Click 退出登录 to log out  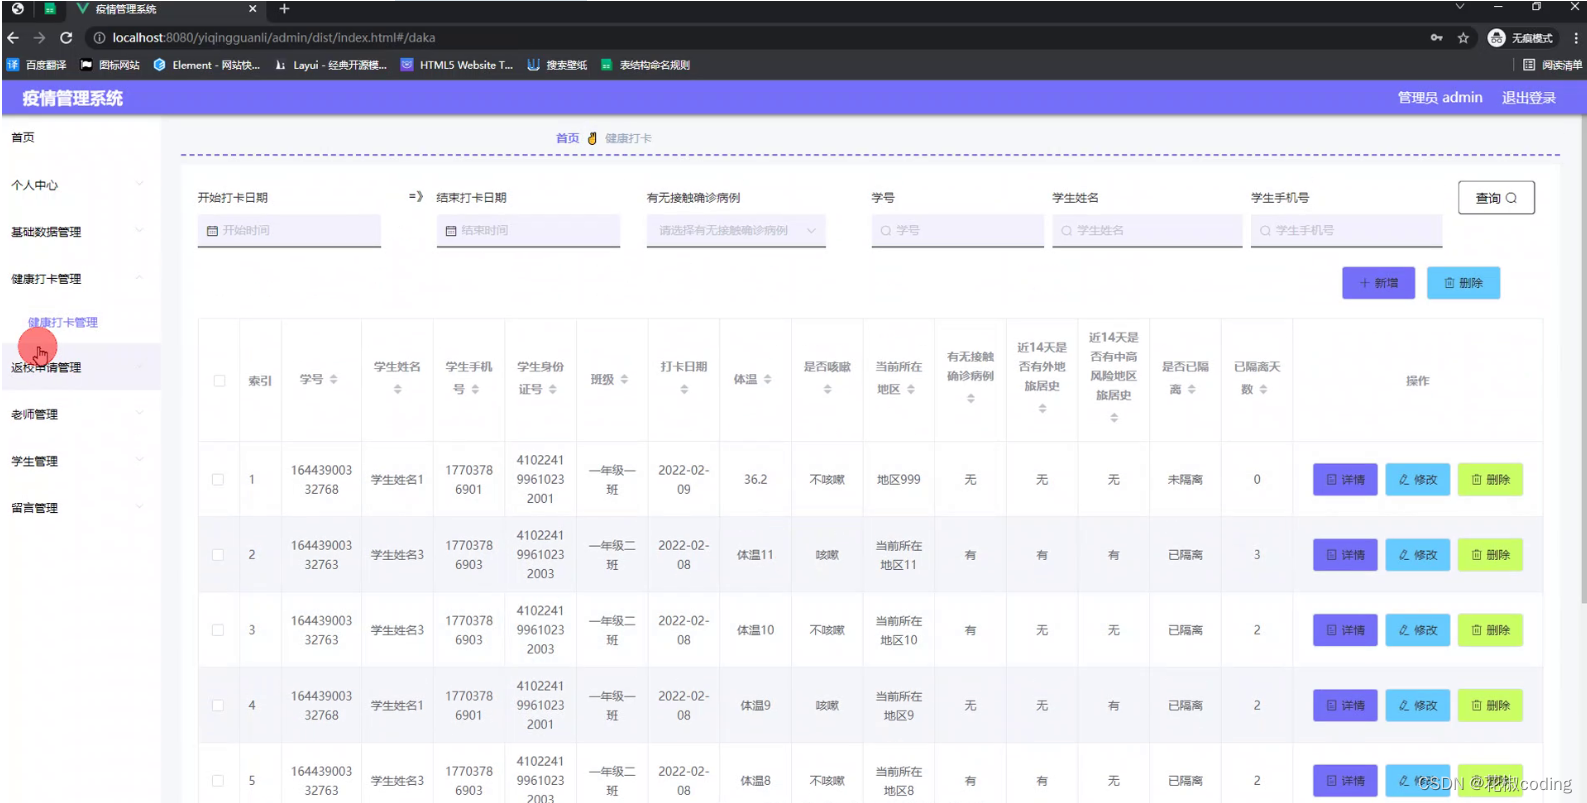tap(1528, 98)
